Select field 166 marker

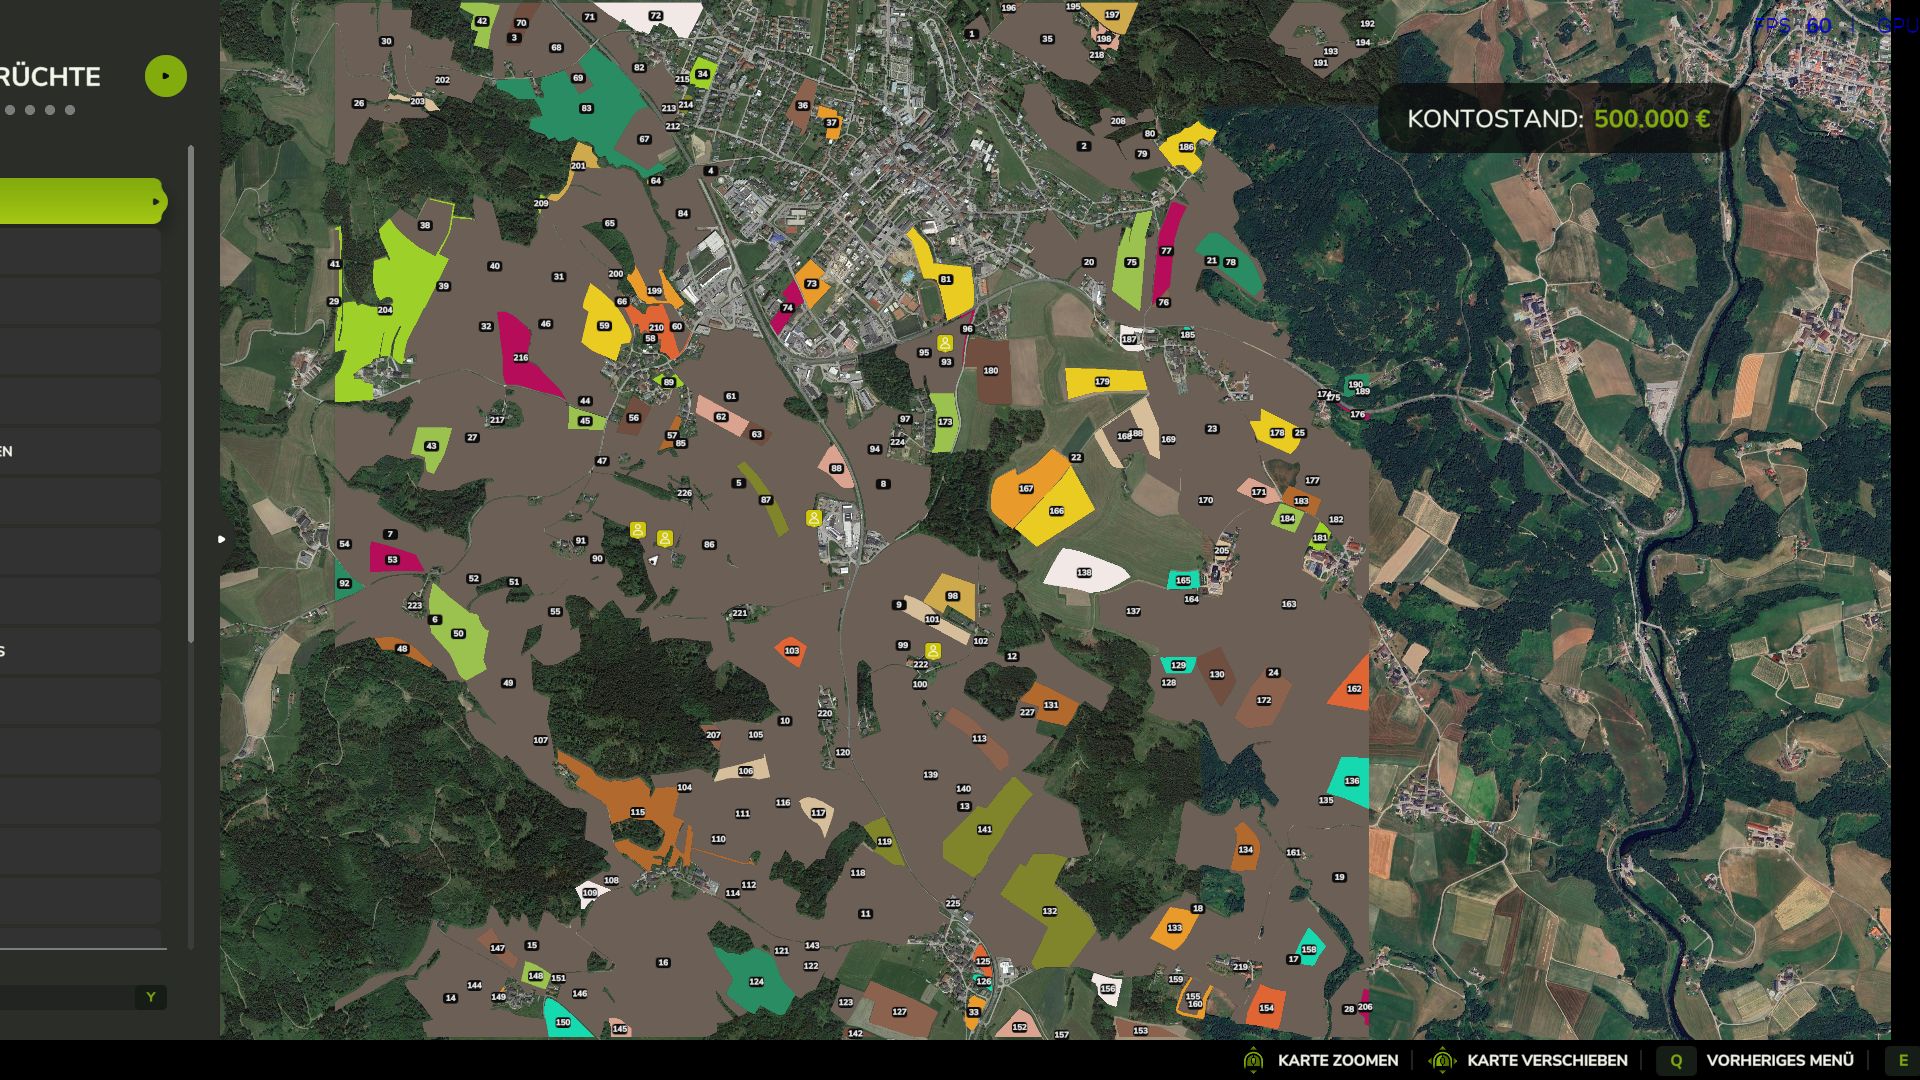point(1056,511)
